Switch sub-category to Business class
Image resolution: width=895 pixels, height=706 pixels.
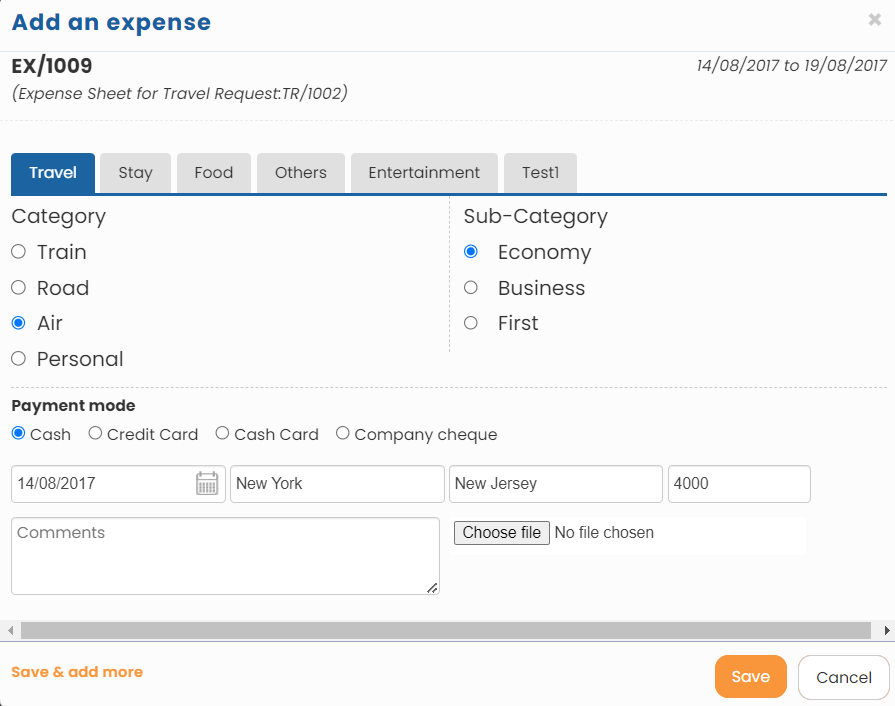471,287
